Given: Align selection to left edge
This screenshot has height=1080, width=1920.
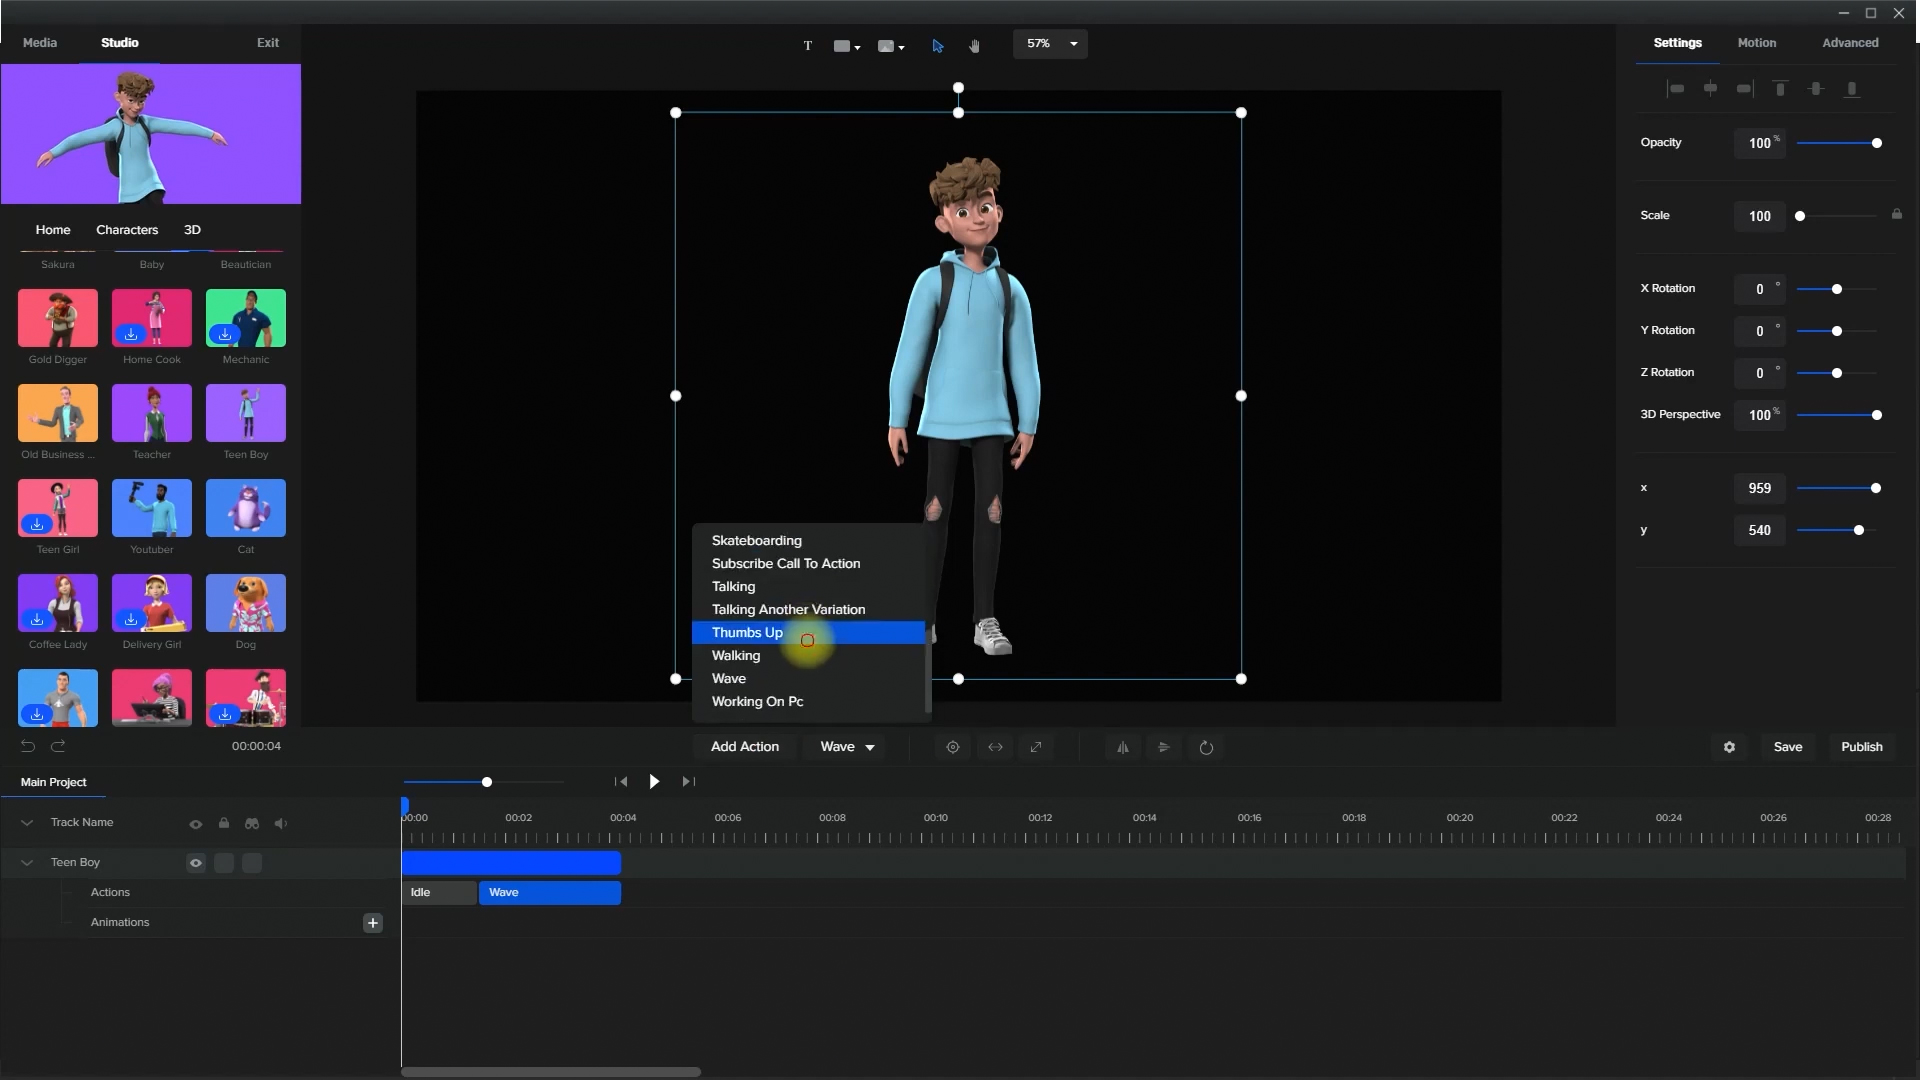Looking at the screenshot, I should point(1676,89).
